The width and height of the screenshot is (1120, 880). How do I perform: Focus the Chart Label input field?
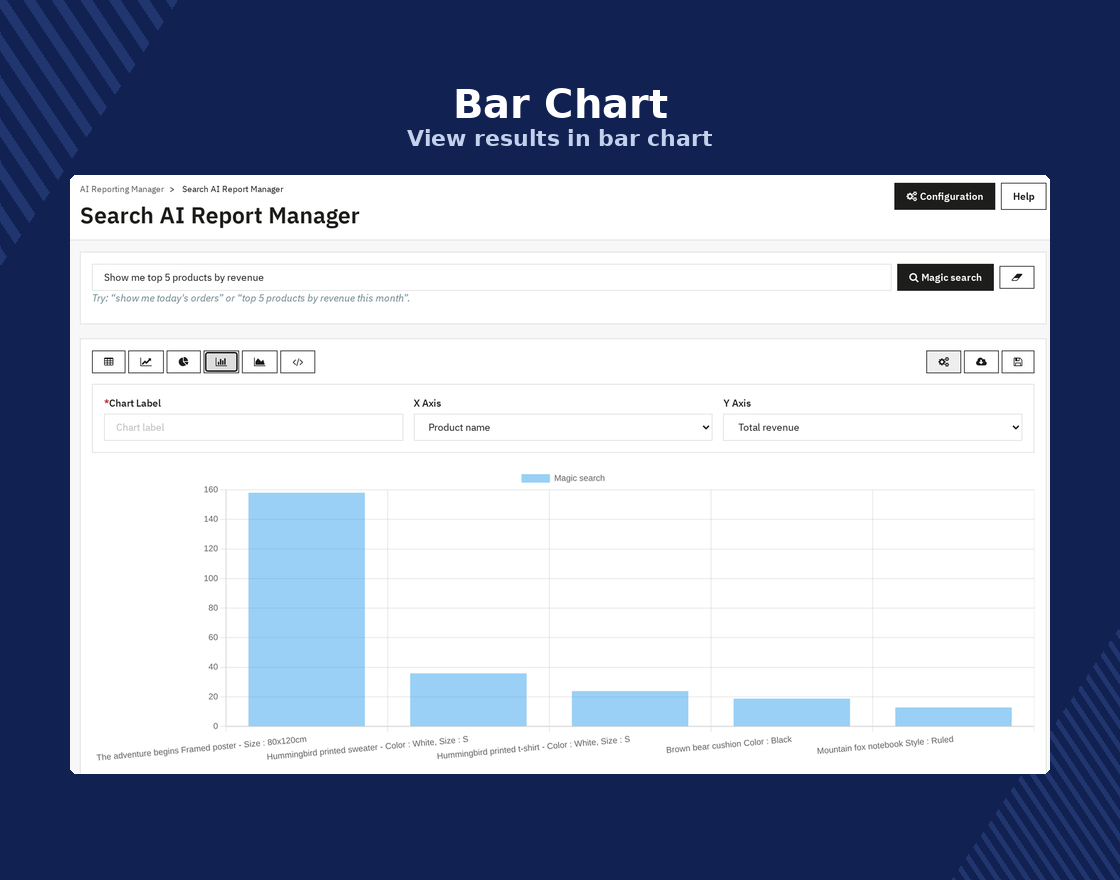click(254, 427)
